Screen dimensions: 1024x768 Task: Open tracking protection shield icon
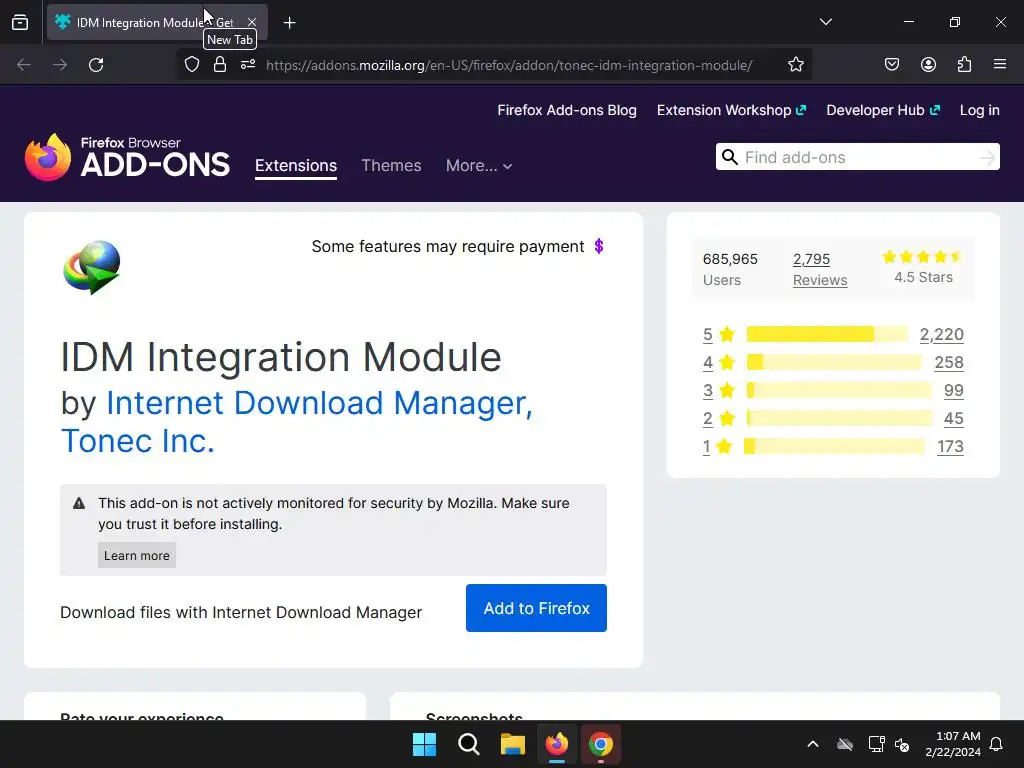tap(191, 65)
